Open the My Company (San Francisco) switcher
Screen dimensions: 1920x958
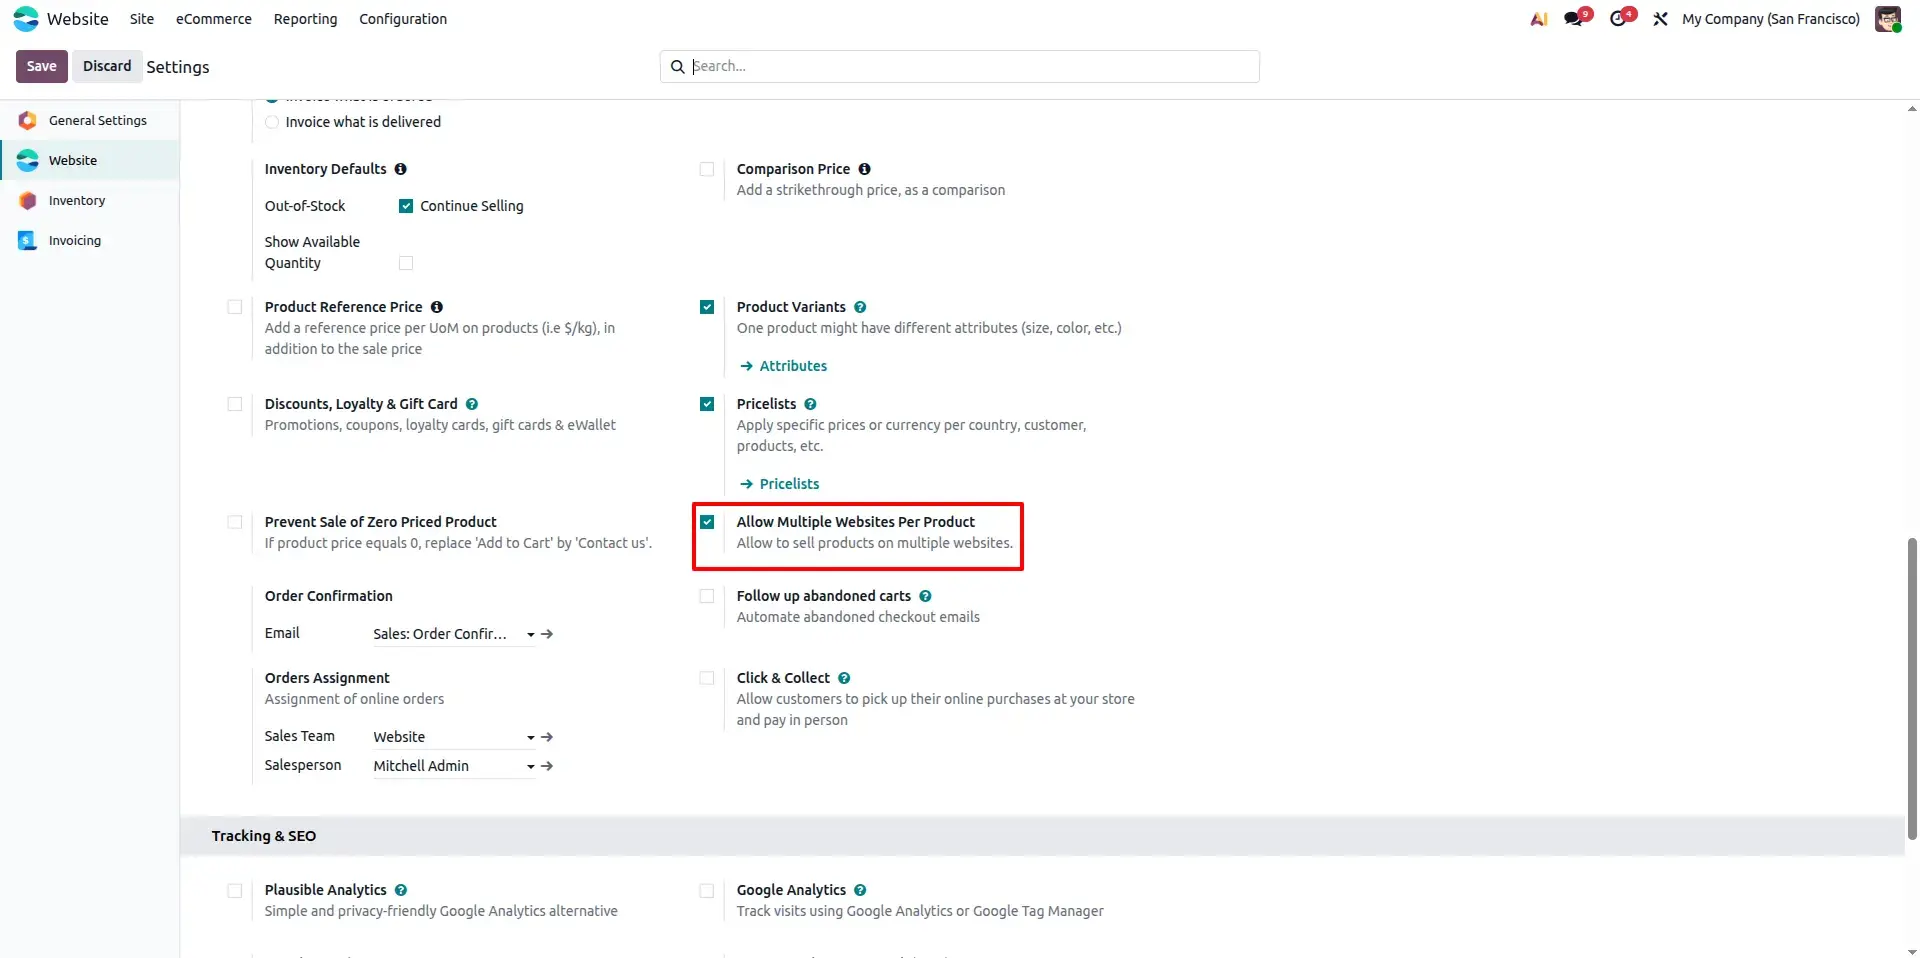pos(1770,19)
